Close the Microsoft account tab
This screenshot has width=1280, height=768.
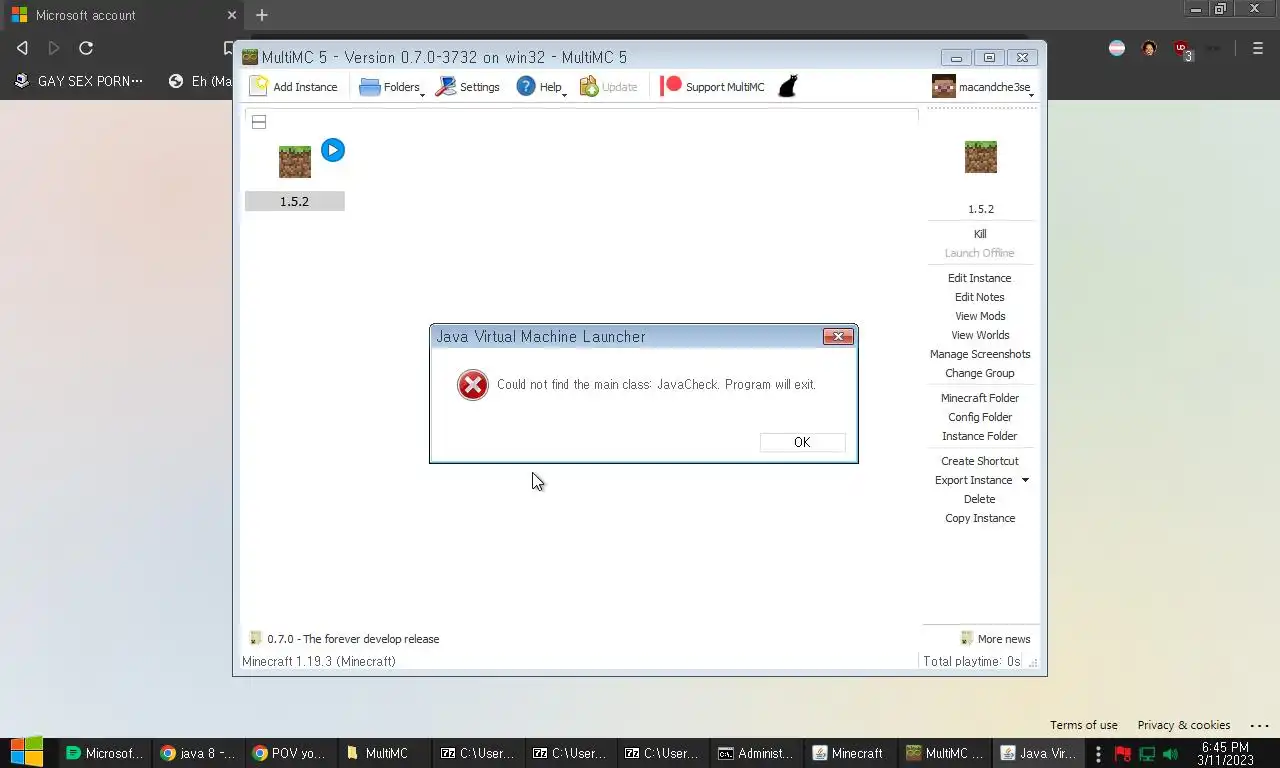(x=232, y=15)
